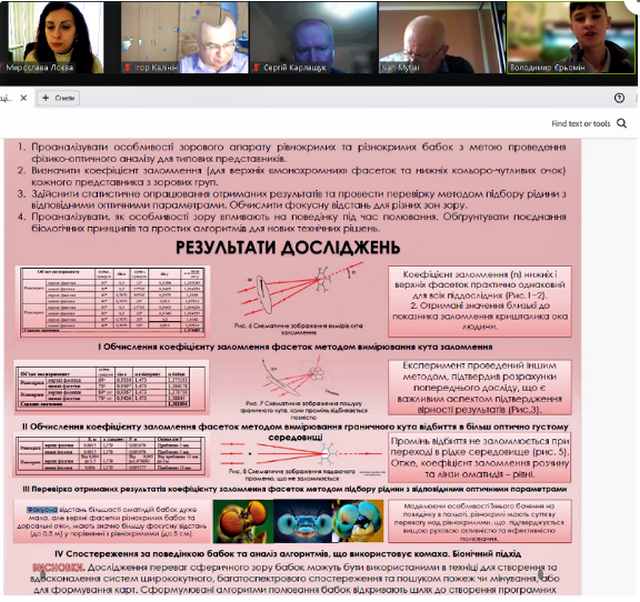Click the Create new tab button
640x602 pixels.
(x=58, y=98)
